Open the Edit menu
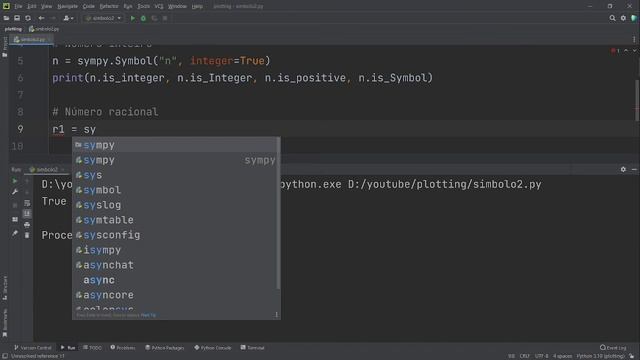Viewport: 640px width, 360px height. coord(32,7)
